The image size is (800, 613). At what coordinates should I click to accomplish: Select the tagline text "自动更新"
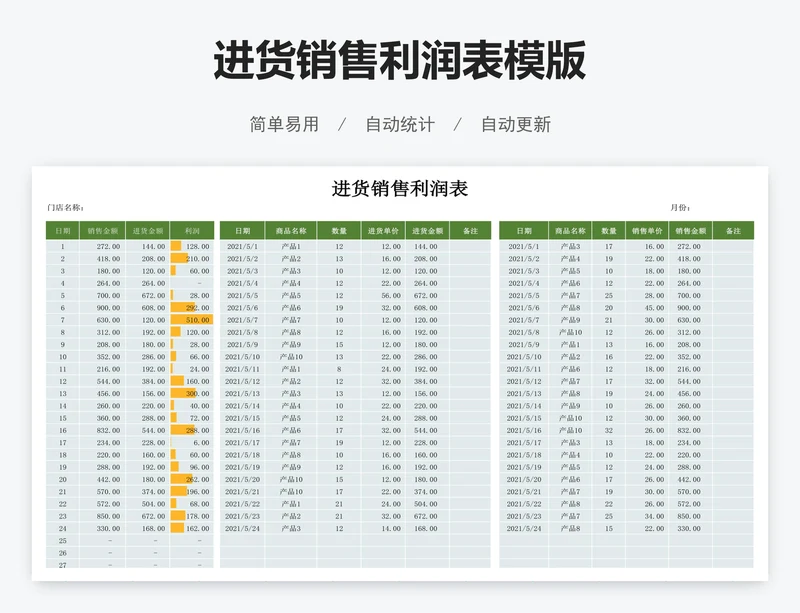tap(516, 124)
